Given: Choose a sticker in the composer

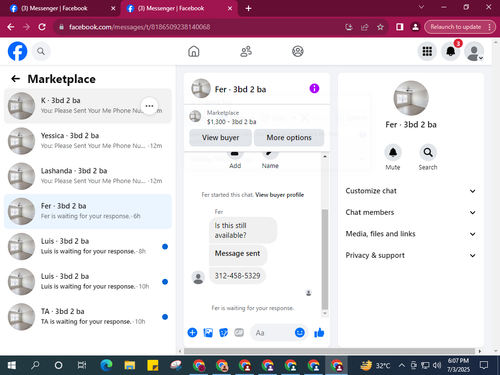Looking at the screenshot, I should pyautogui.click(x=223, y=332).
